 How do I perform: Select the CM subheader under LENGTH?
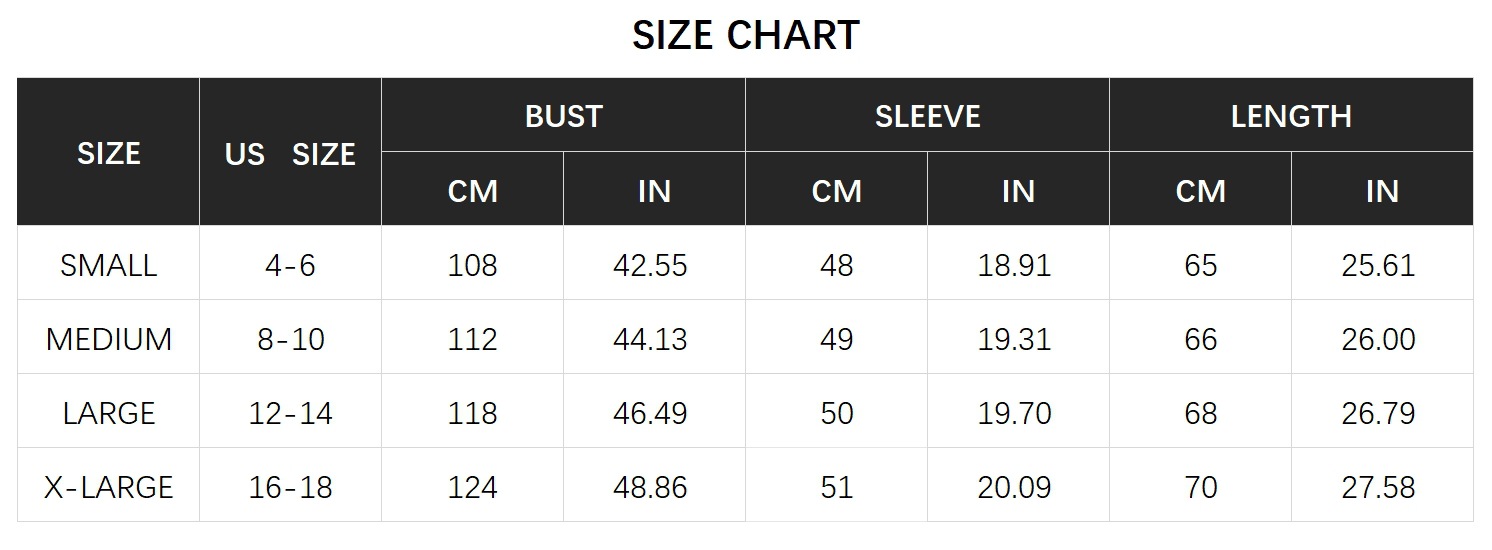[x=1200, y=190]
